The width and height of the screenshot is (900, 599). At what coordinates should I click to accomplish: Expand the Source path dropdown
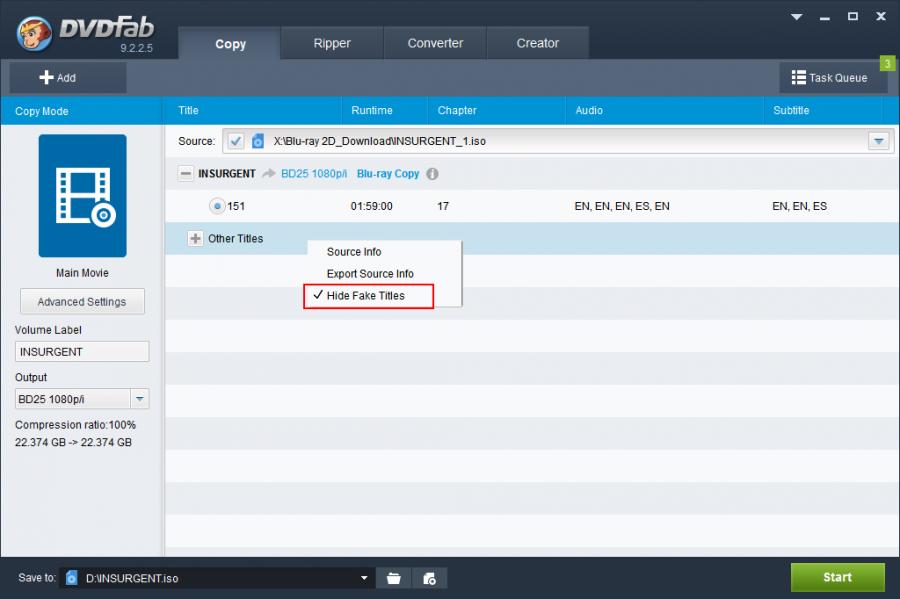click(x=879, y=142)
